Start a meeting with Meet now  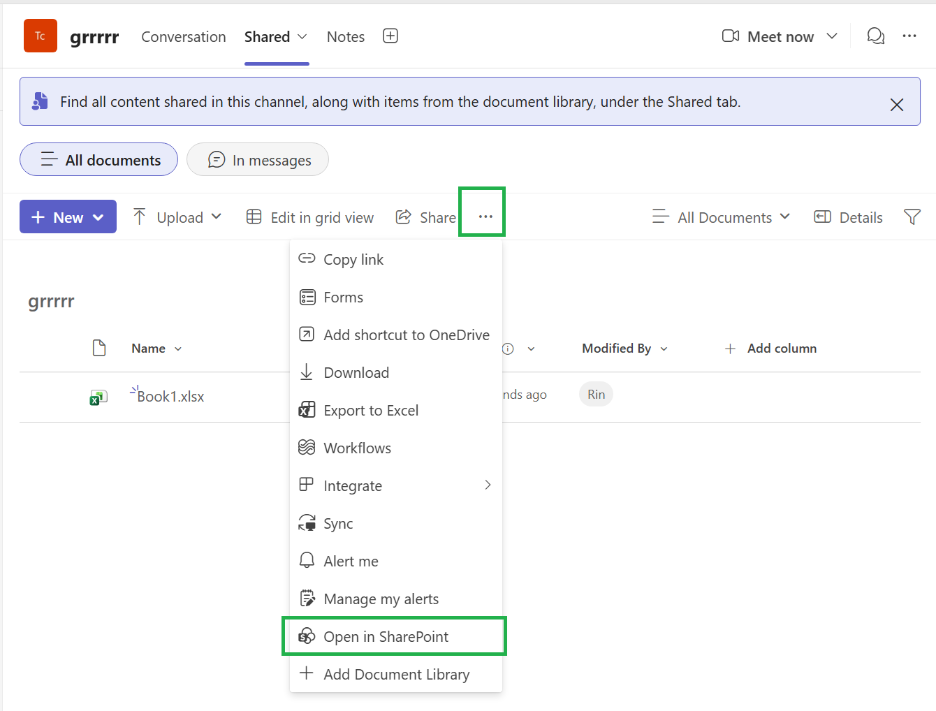[x=768, y=37]
